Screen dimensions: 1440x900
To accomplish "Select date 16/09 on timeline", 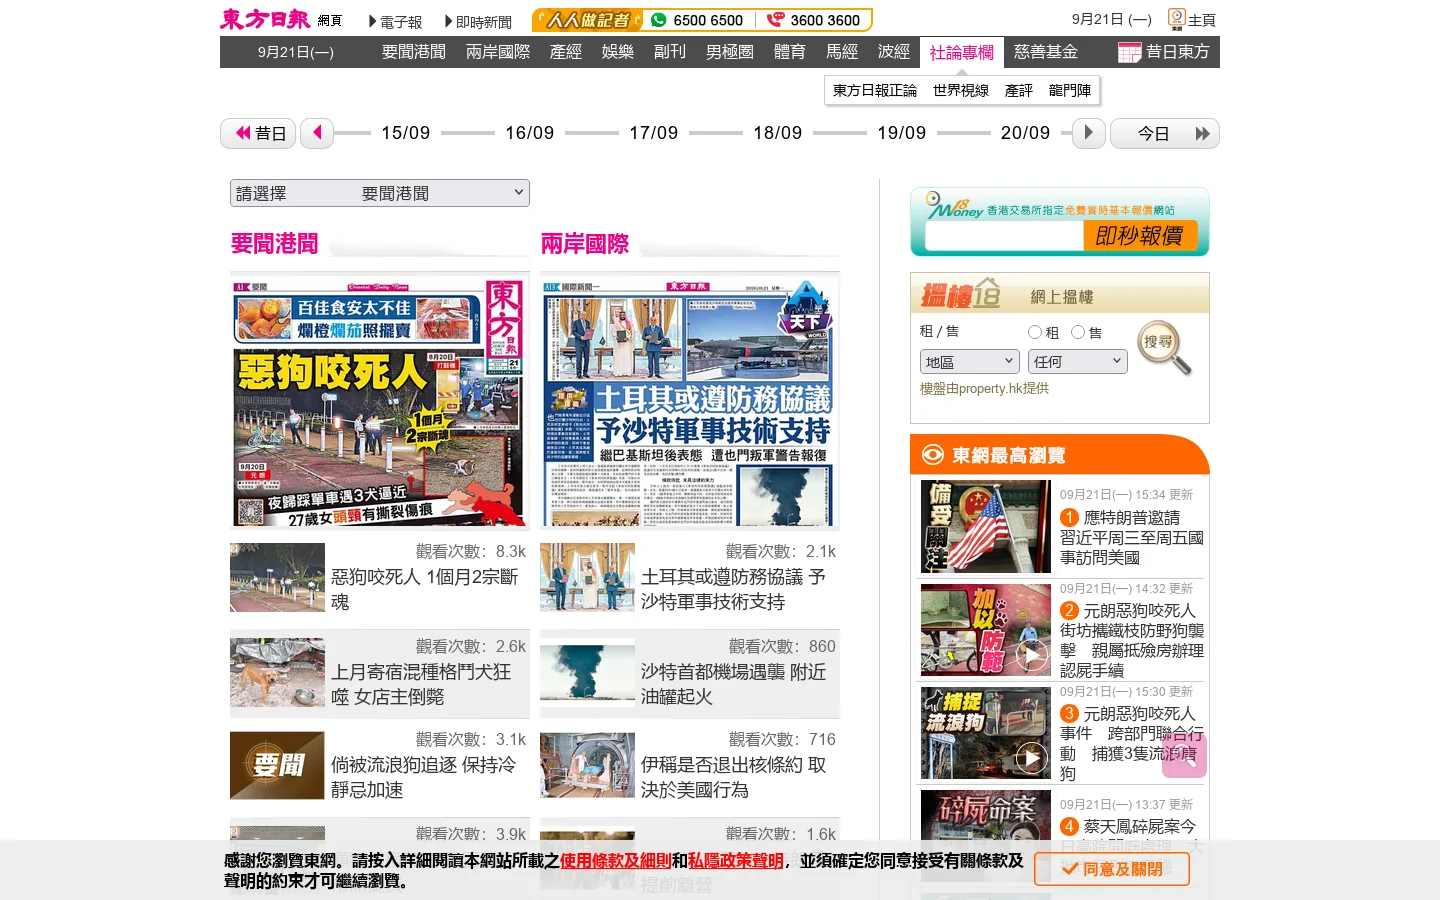I will click(530, 133).
